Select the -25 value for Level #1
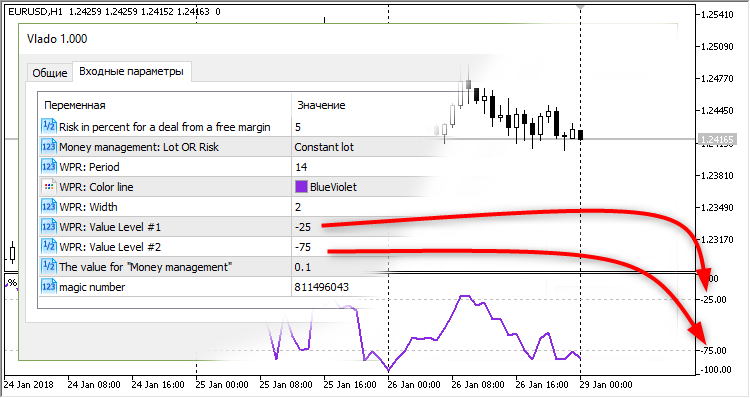 (x=303, y=227)
